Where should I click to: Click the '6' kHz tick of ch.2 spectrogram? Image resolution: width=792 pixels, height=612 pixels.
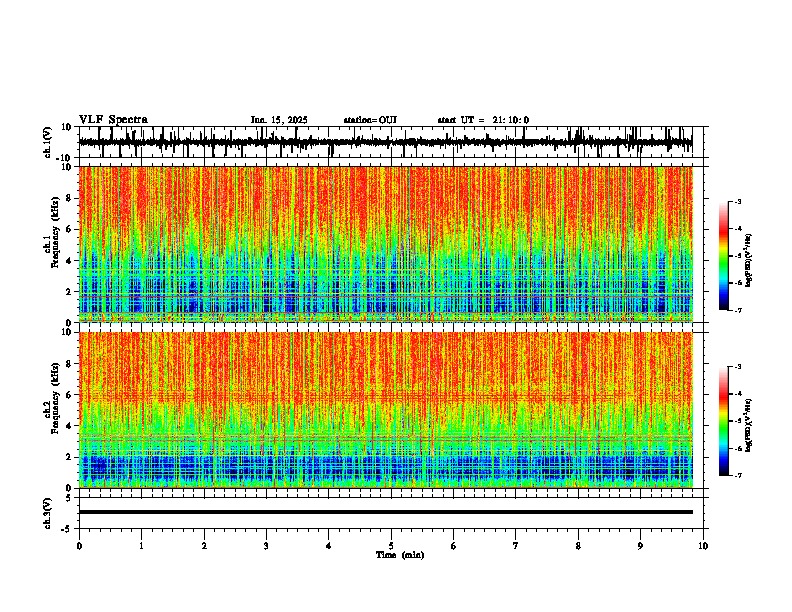pos(69,395)
